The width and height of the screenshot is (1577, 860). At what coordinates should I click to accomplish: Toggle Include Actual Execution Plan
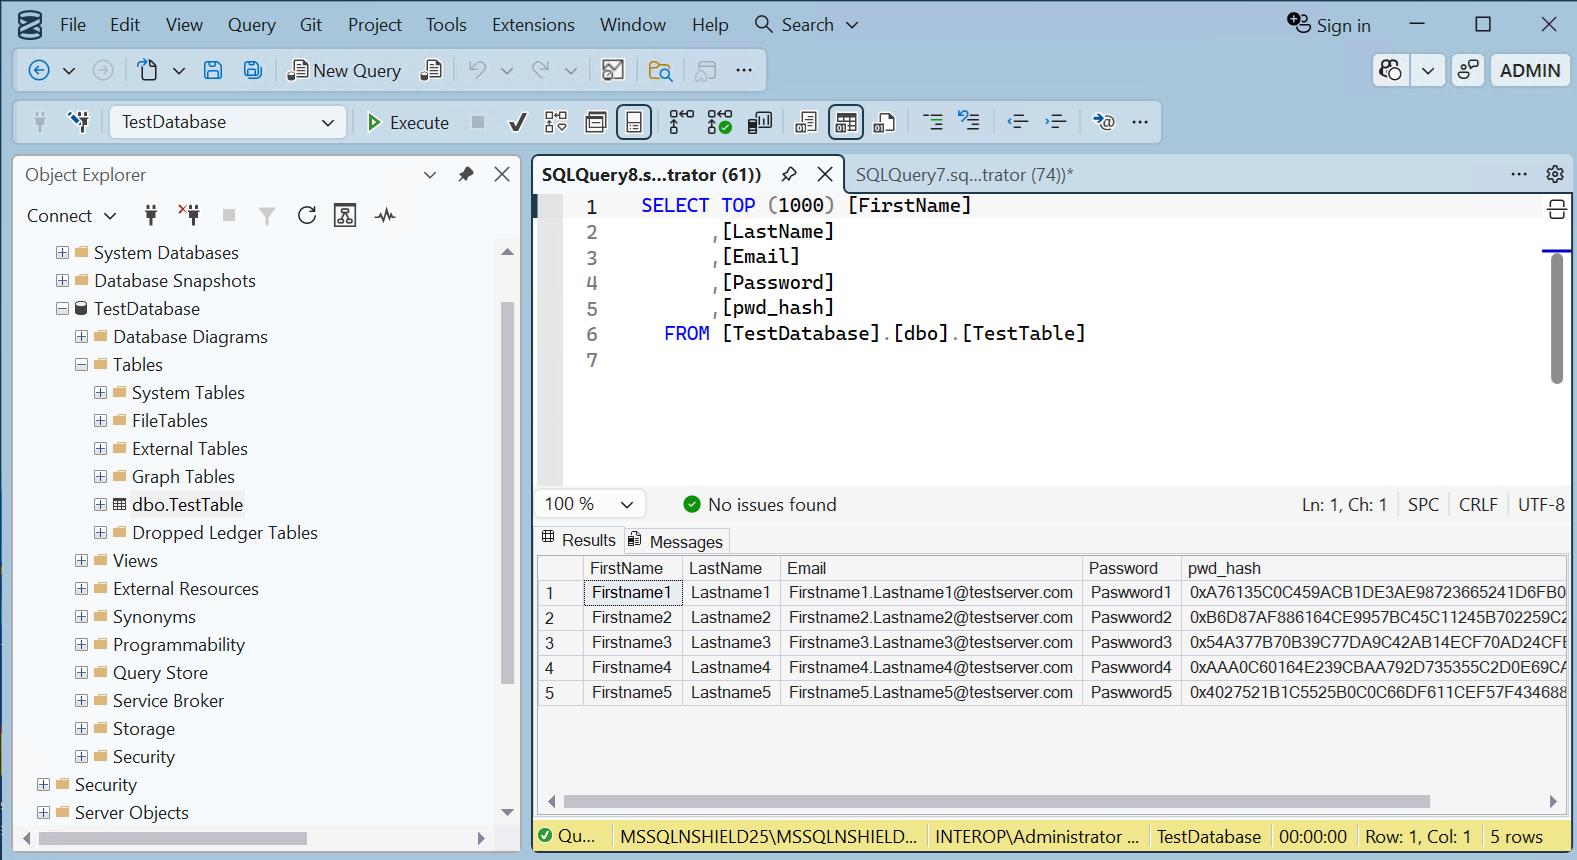[681, 122]
